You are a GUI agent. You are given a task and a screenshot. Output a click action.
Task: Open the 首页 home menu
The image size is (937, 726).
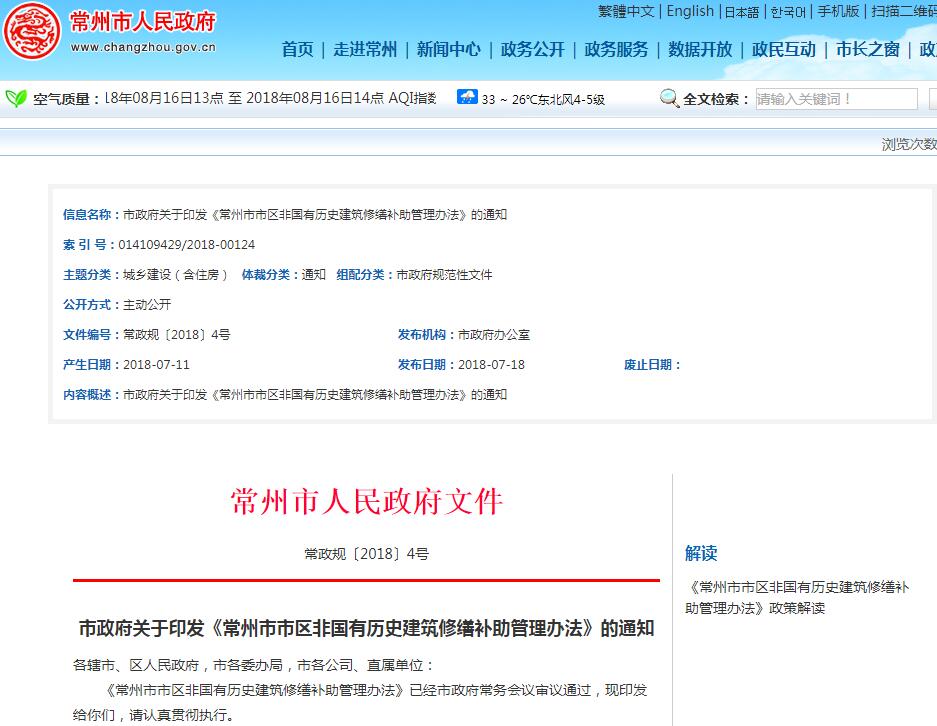(298, 49)
